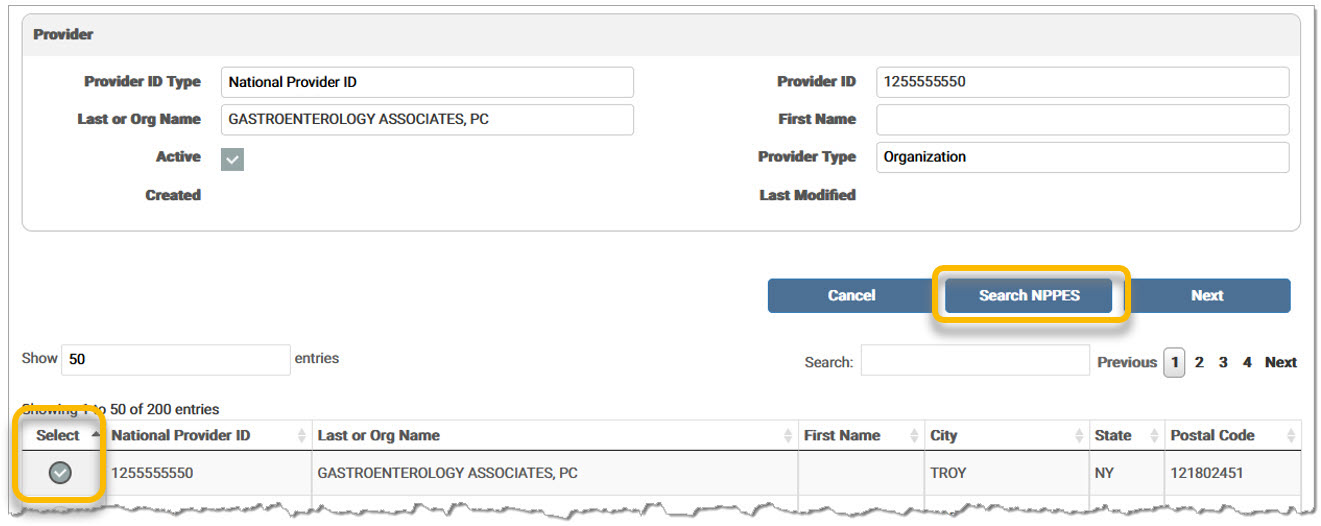Click into the First Name field
Image resolution: width=1321 pixels, height=526 pixels.
click(x=1083, y=120)
